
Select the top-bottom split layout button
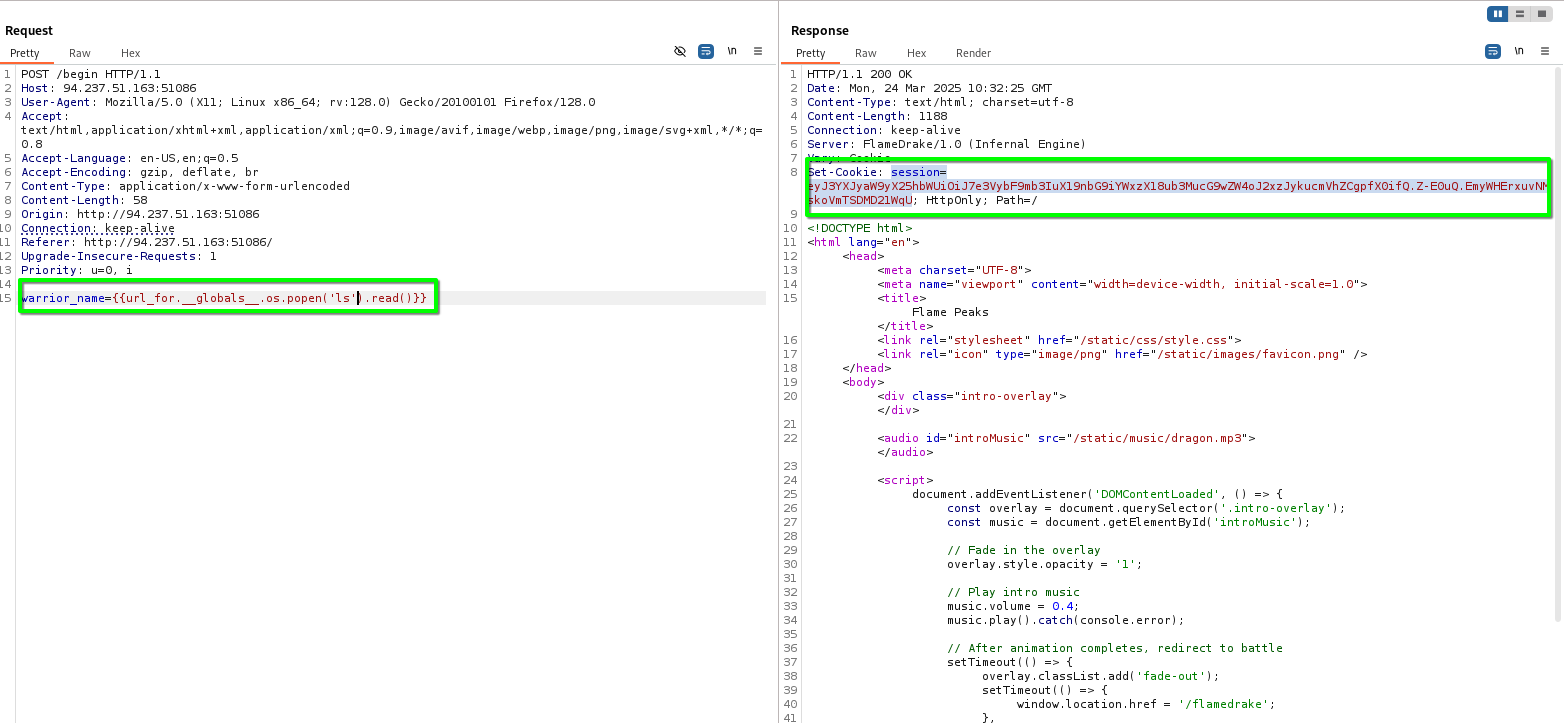click(1519, 14)
